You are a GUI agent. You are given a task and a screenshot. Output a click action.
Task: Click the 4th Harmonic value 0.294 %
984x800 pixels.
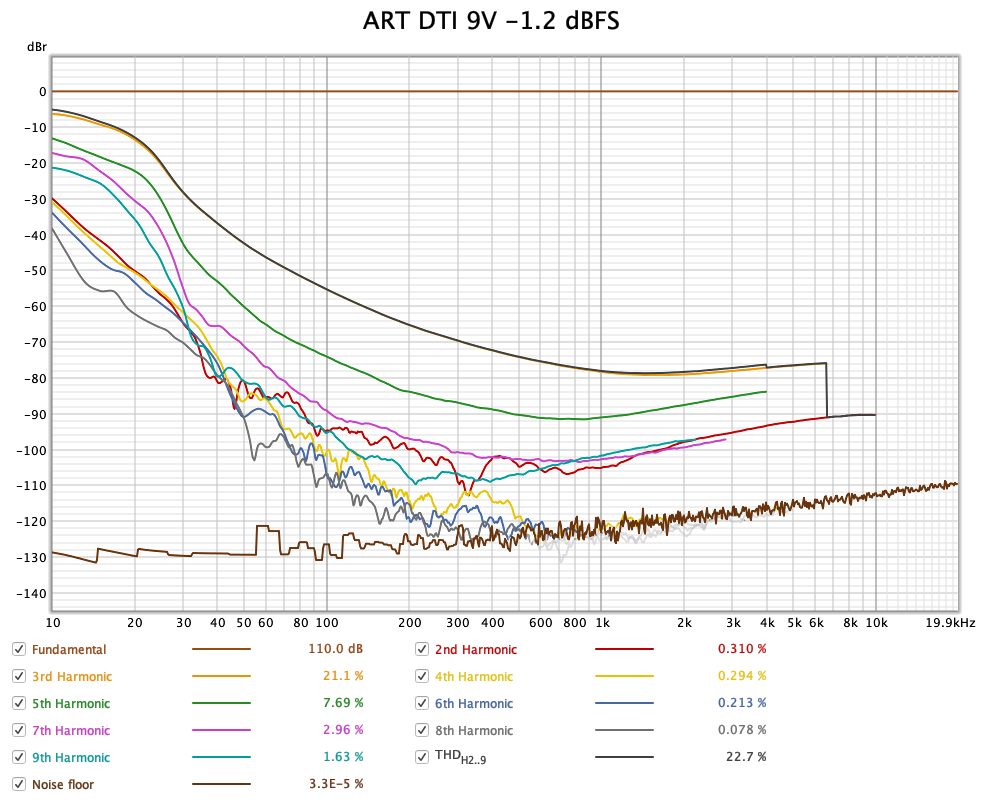tap(742, 676)
